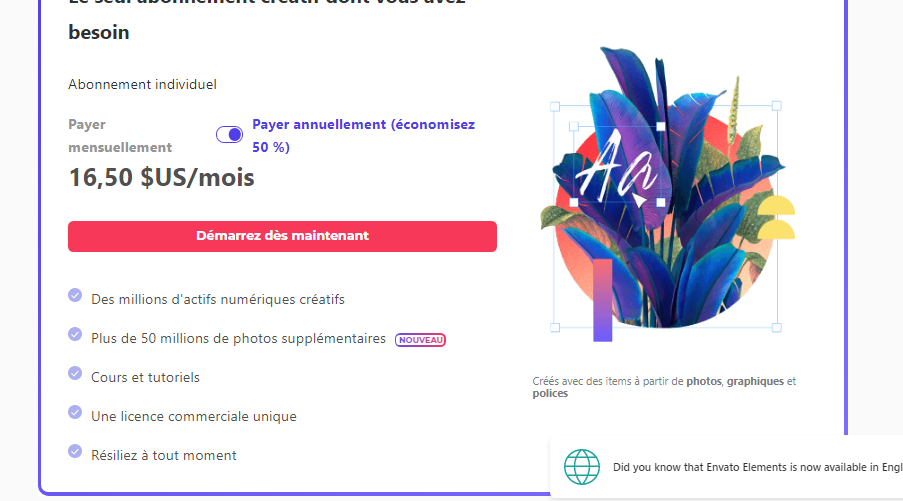Click the "16,50 $US/mois" price text

[x=161, y=178]
